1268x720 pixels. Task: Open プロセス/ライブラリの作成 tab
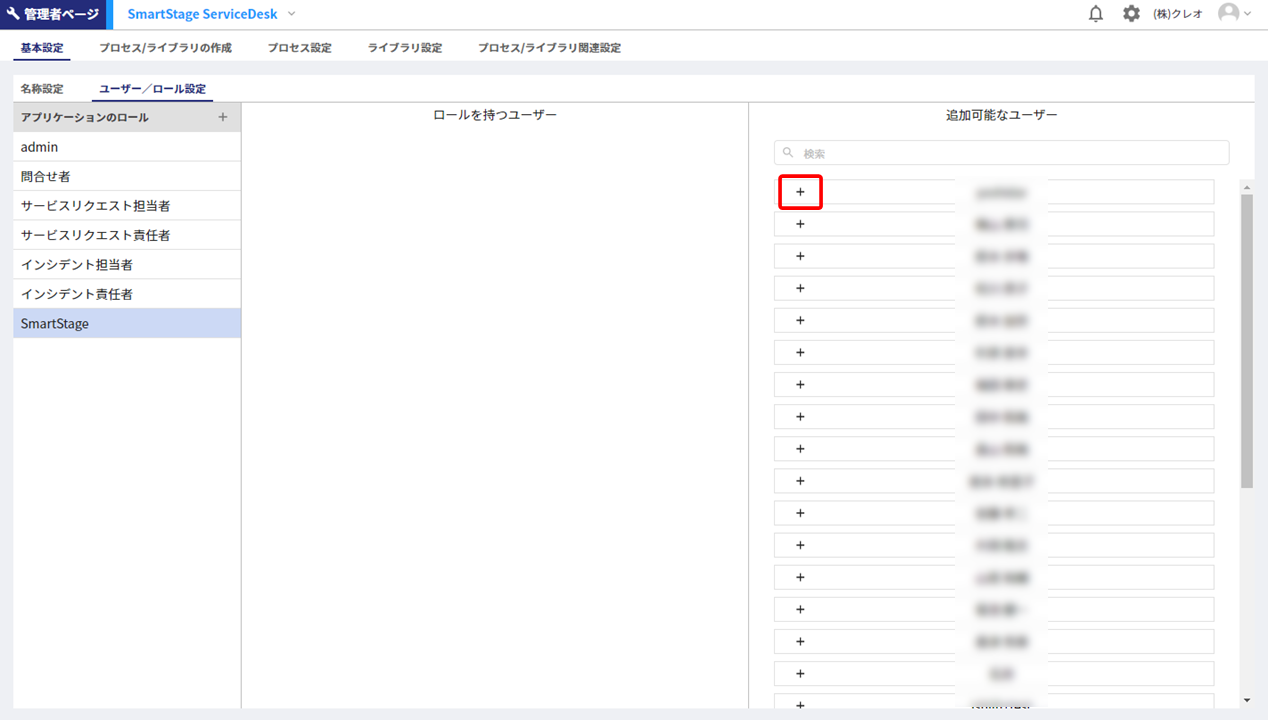tap(165, 48)
